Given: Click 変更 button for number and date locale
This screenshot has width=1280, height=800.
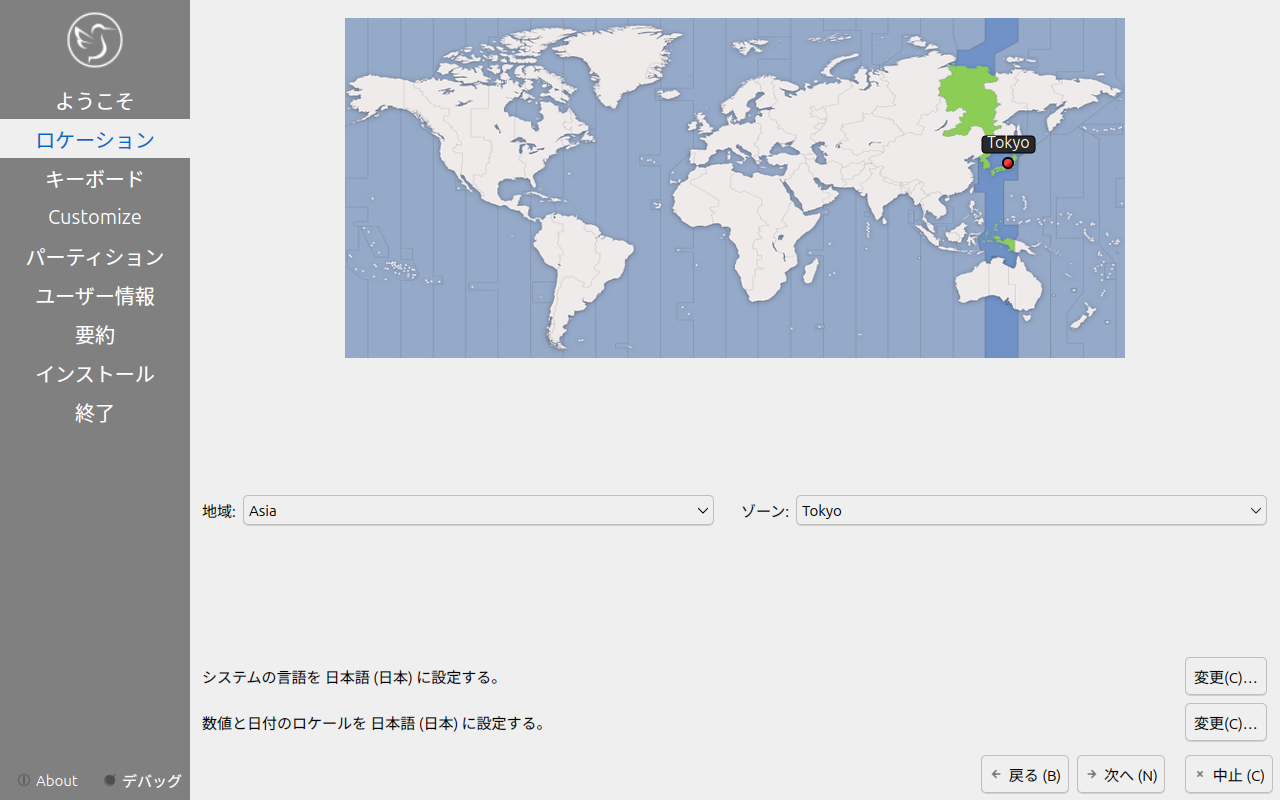Looking at the screenshot, I should pyautogui.click(x=1226, y=723).
